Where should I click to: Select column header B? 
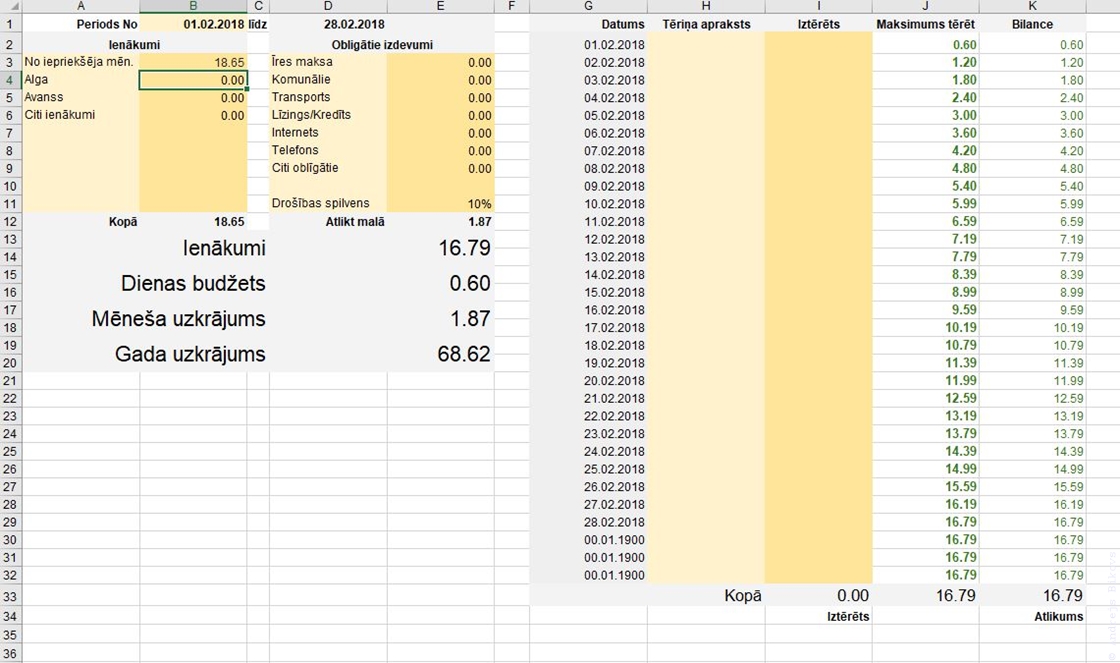tap(193, 7)
